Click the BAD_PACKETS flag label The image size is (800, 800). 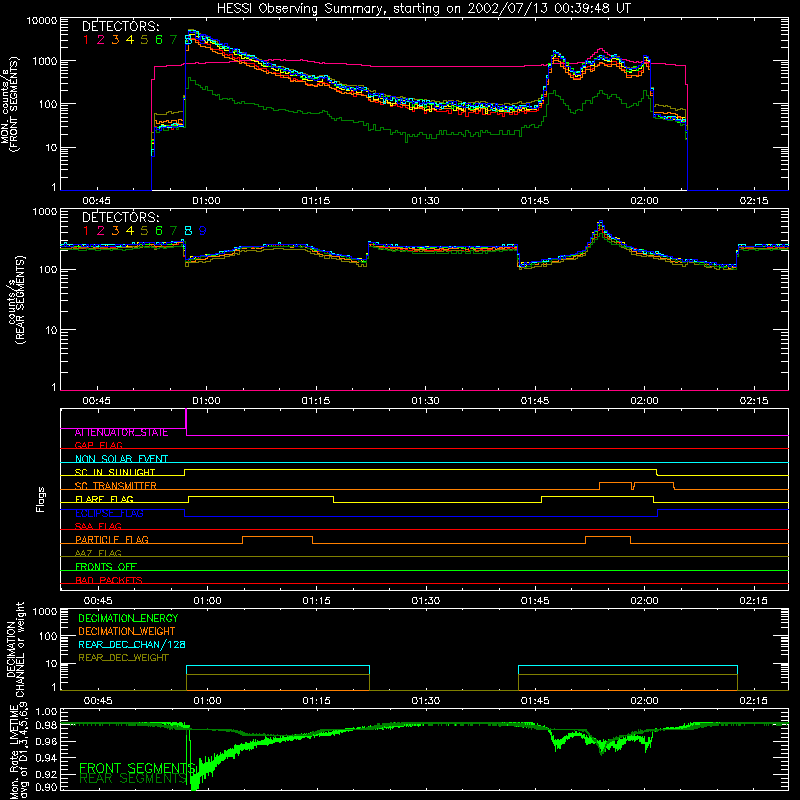tap(109, 580)
